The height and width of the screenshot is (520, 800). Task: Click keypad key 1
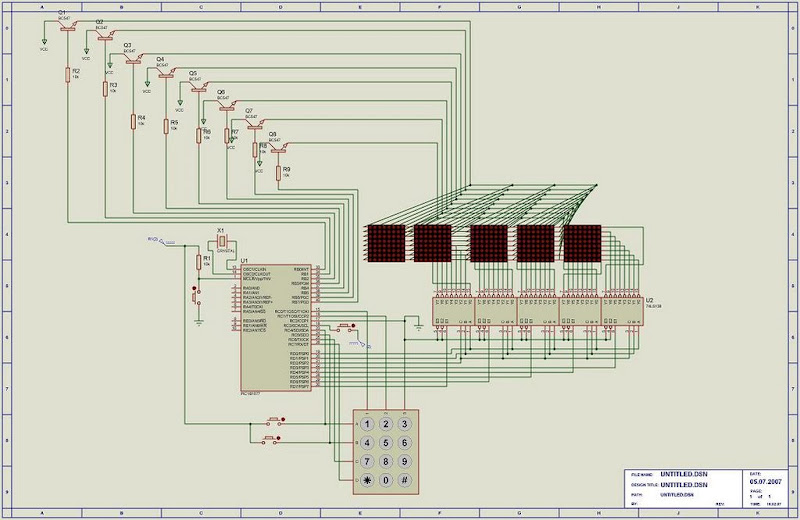(367, 424)
